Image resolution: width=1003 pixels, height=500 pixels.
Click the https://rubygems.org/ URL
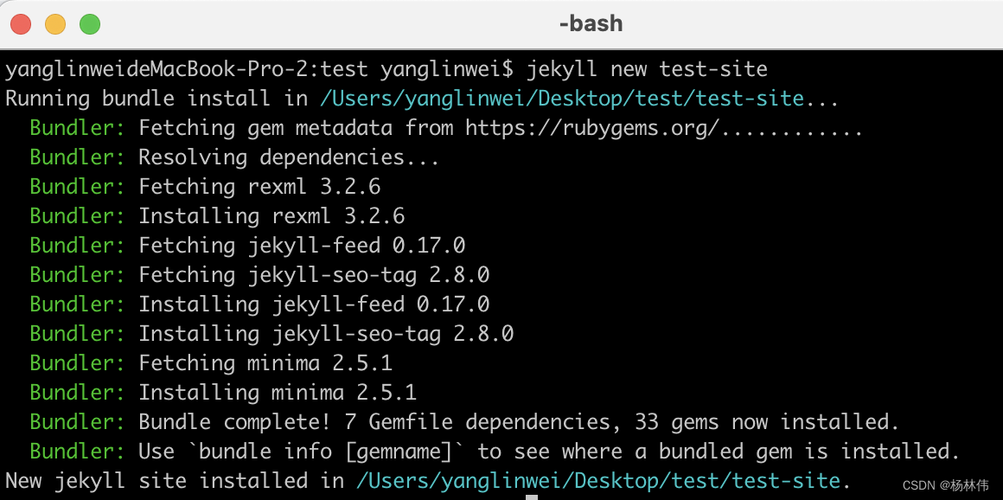(592, 128)
